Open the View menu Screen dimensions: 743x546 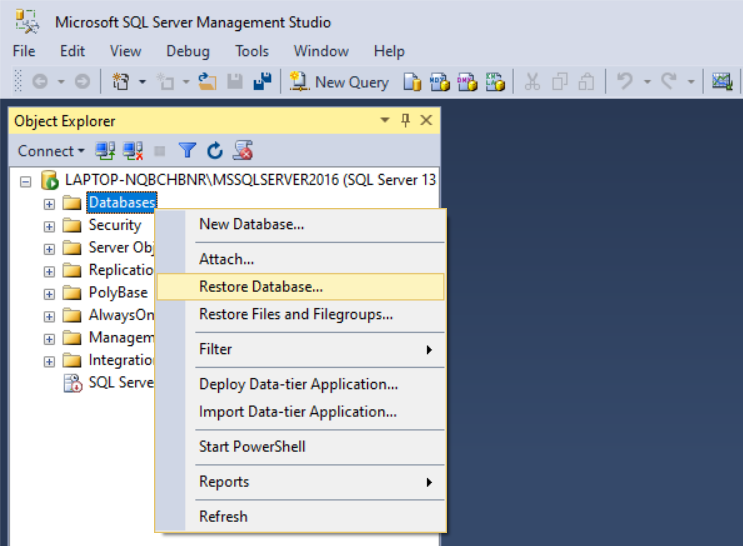tap(126, 51)
